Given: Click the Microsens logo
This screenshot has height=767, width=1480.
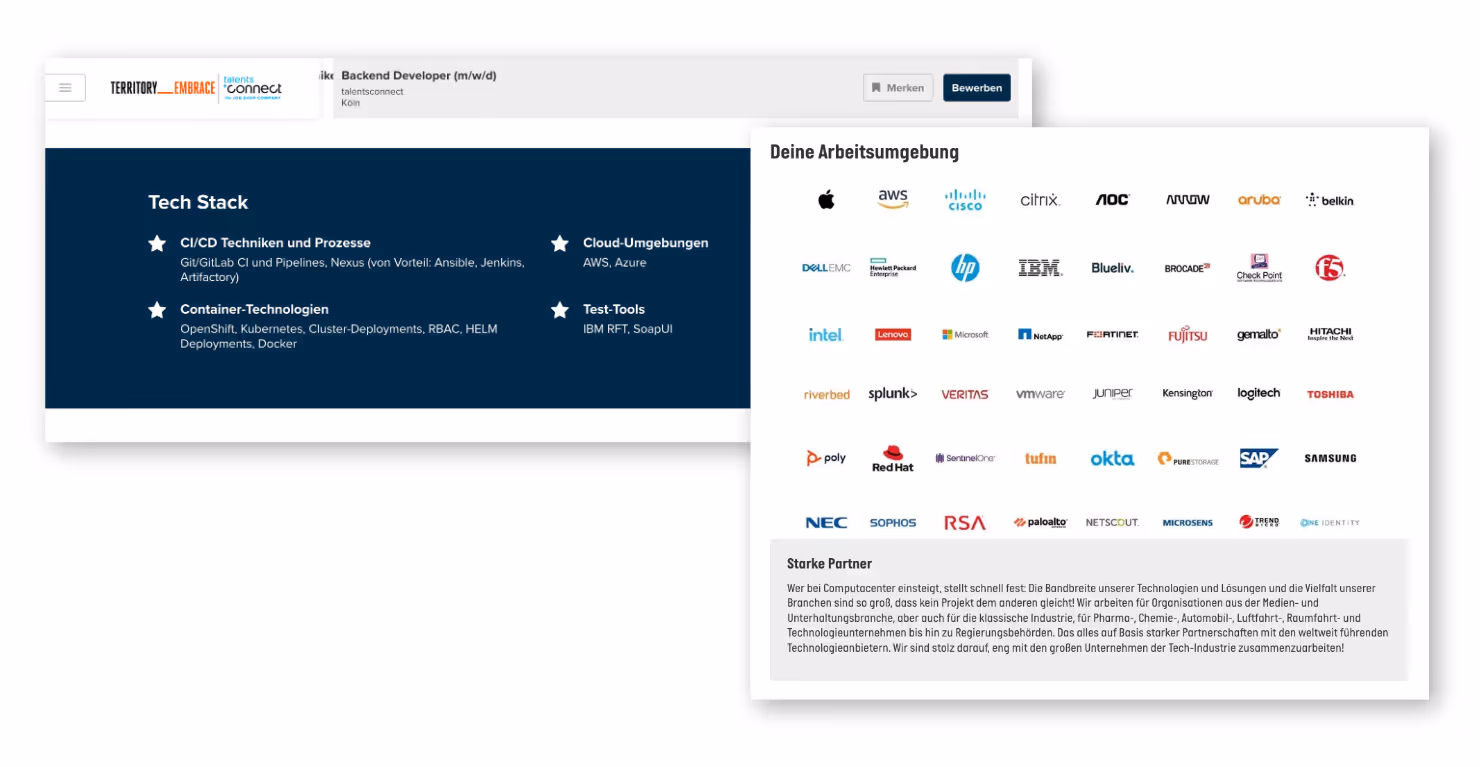Looking at the screenshot, I should 1187,523.
